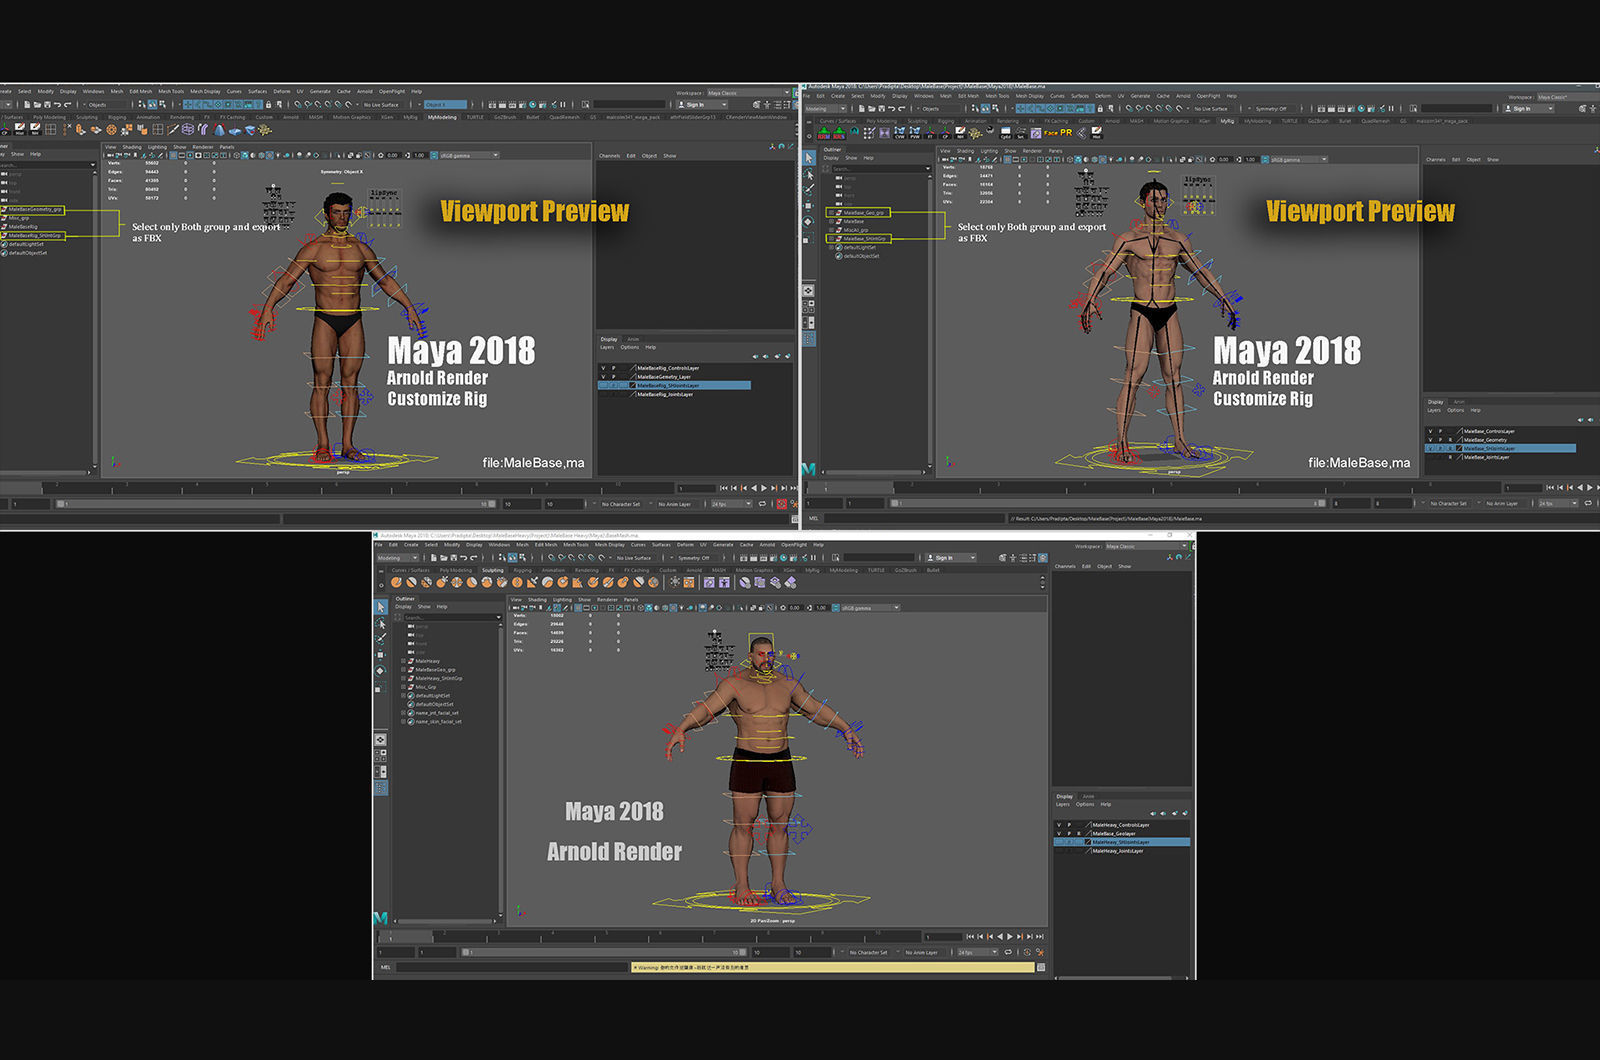Click the Script Editor icon beside bottom window's MEL line

tap(1041, 967)
